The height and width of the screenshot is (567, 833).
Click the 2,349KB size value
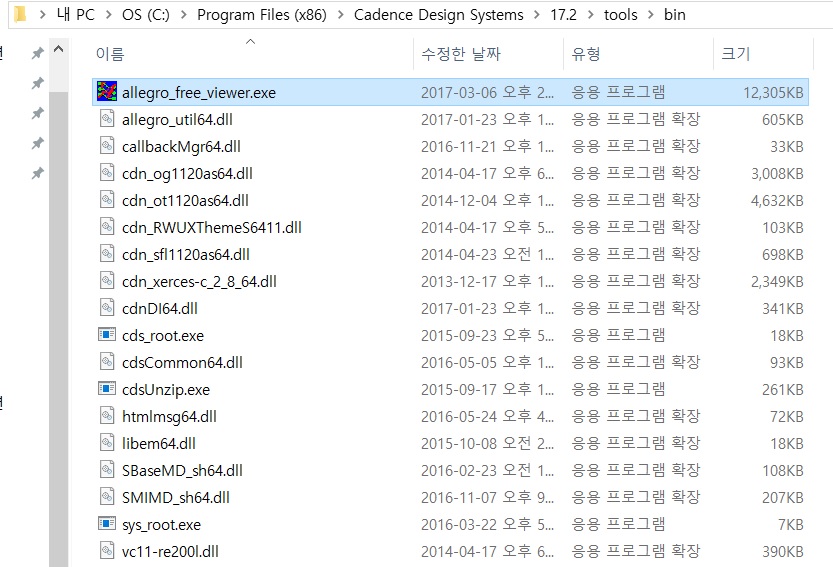777,282
